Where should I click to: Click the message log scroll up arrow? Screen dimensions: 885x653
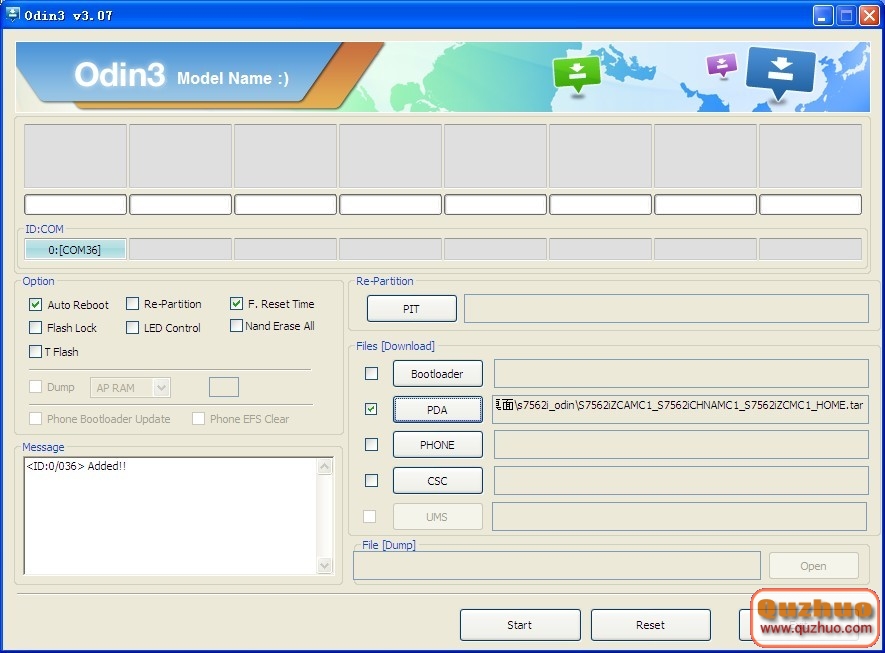click(325, 466)
